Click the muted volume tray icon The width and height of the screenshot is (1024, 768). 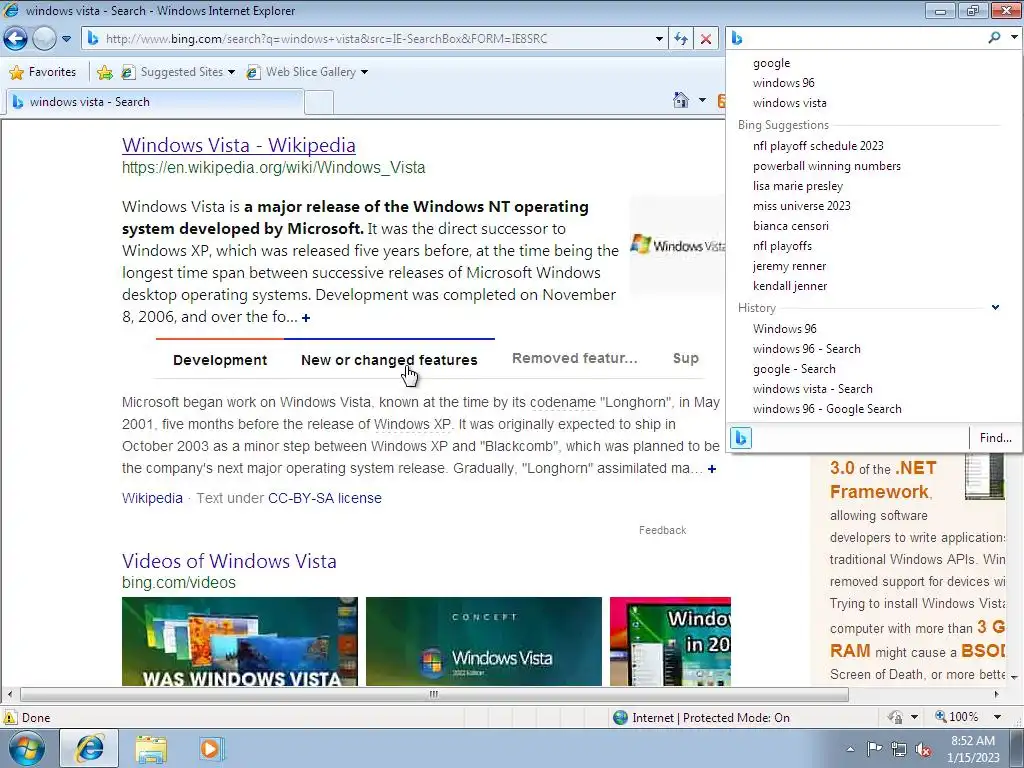923,749
